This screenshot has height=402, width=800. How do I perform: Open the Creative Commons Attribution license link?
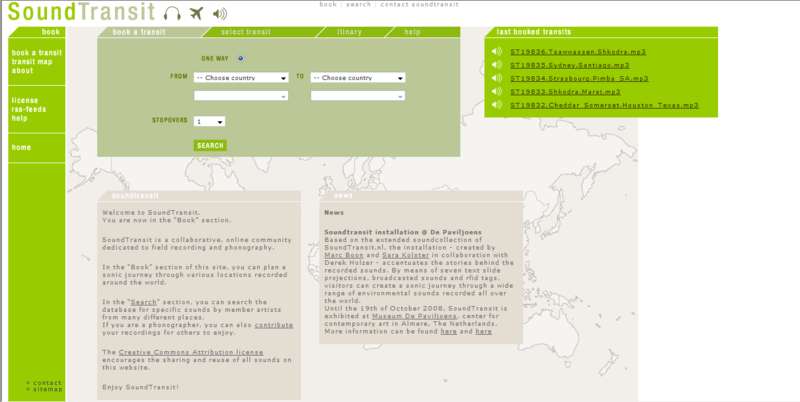(x=191, y=352)
